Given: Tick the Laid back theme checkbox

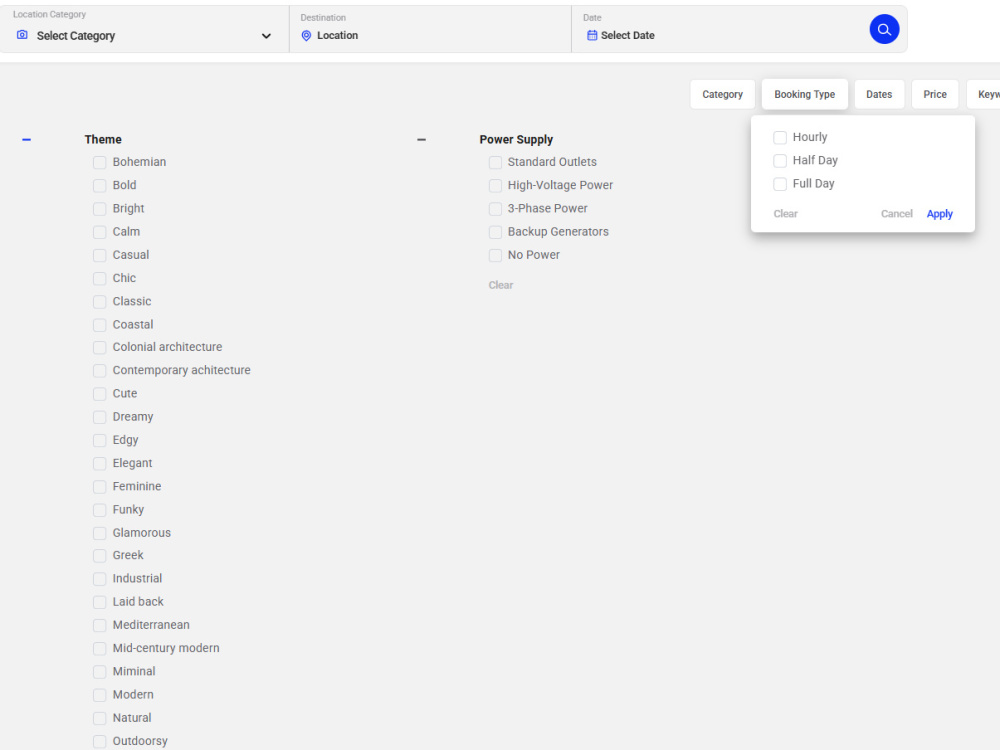Looking at the screenshot, I should [x=99, y=602].
